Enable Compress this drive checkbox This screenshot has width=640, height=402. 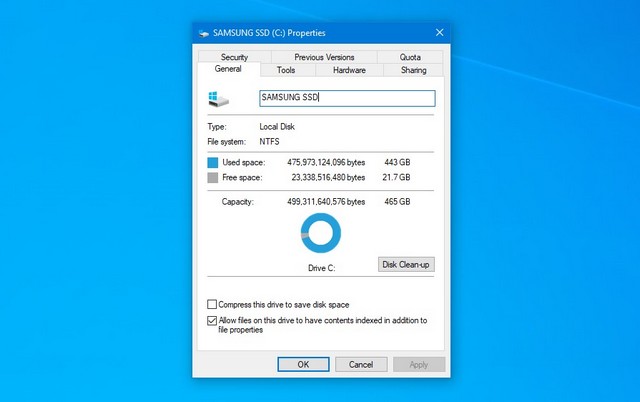[x=212, y=304]
